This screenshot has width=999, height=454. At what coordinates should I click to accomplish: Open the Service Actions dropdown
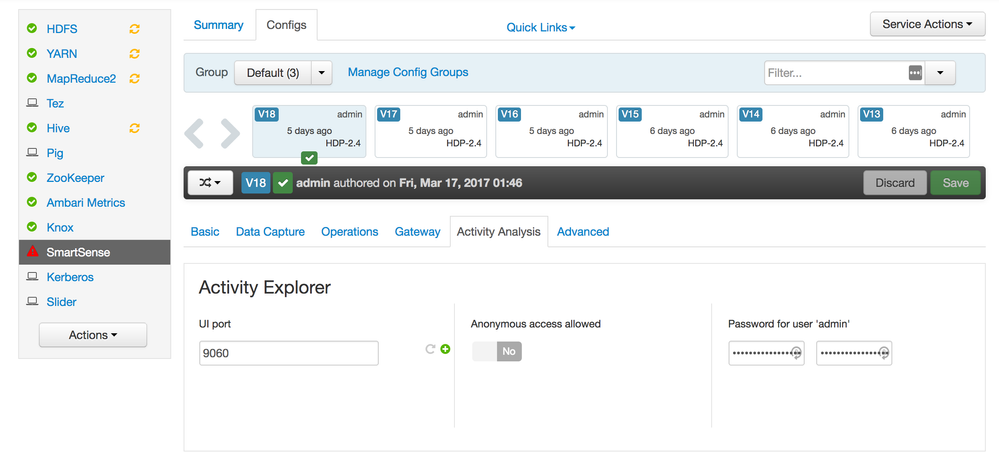pyautogui.click(x=928, y=24)
